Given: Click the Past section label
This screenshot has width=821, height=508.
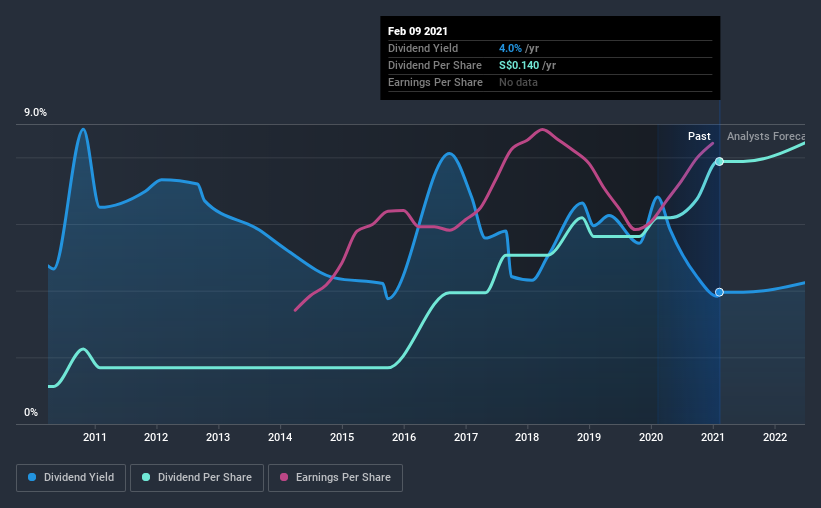Looking at the screenshot, I should pos(699,136).
